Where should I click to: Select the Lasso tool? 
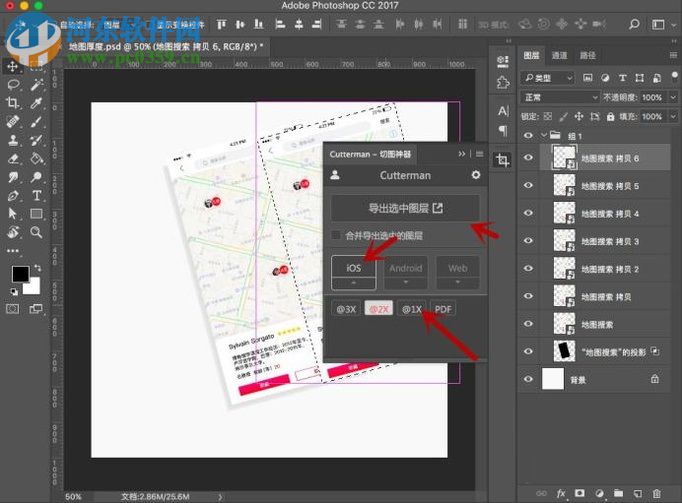[13, 84]
